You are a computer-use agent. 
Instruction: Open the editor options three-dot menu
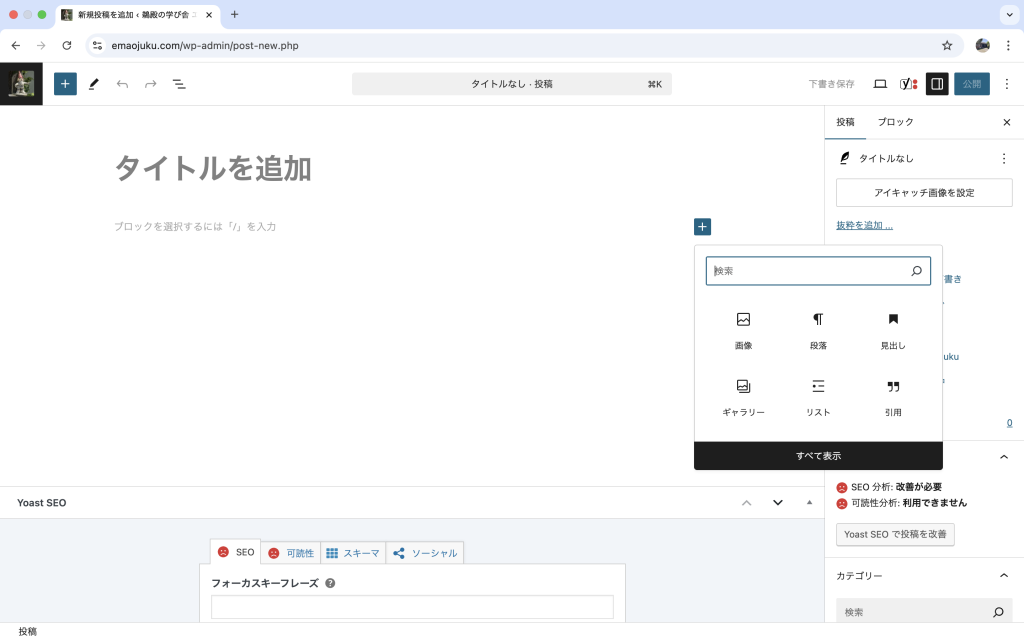1007,84
